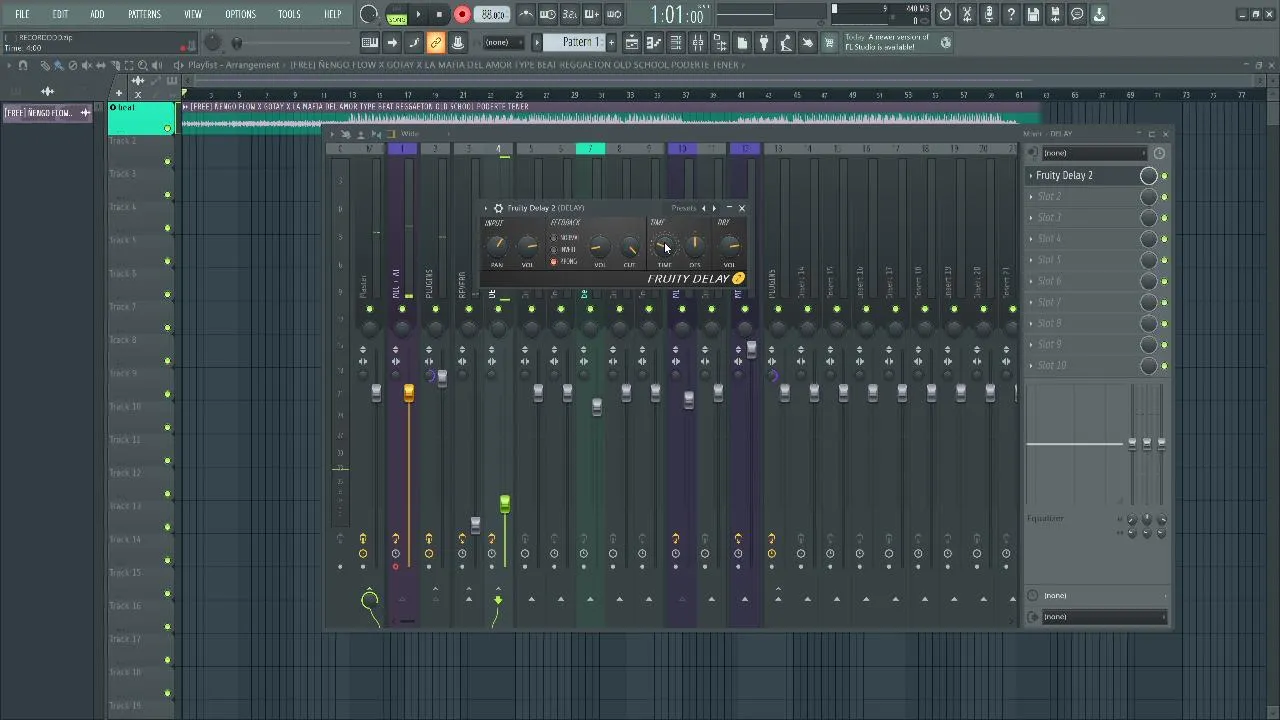Screen dimensions: 1280x720
Task: Open the project picker file icon
Action: point(742,42)
